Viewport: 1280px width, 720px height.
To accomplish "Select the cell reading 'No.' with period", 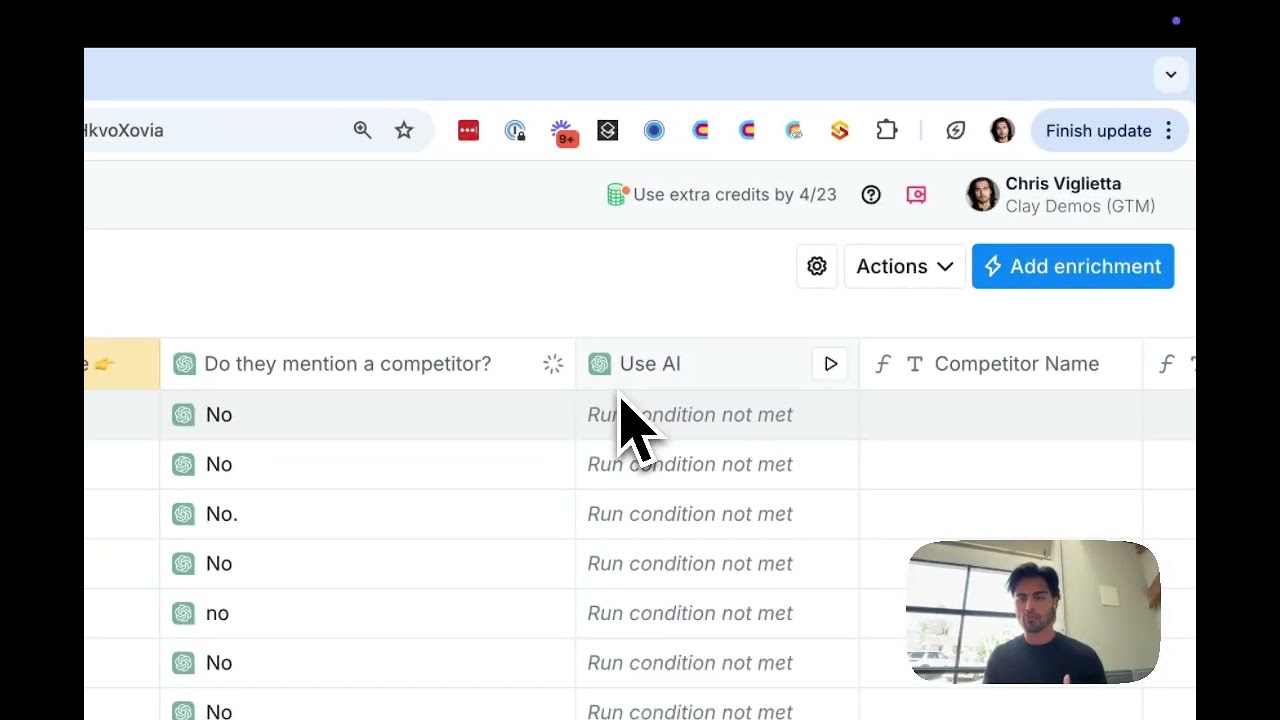I will tap(367, 514).
